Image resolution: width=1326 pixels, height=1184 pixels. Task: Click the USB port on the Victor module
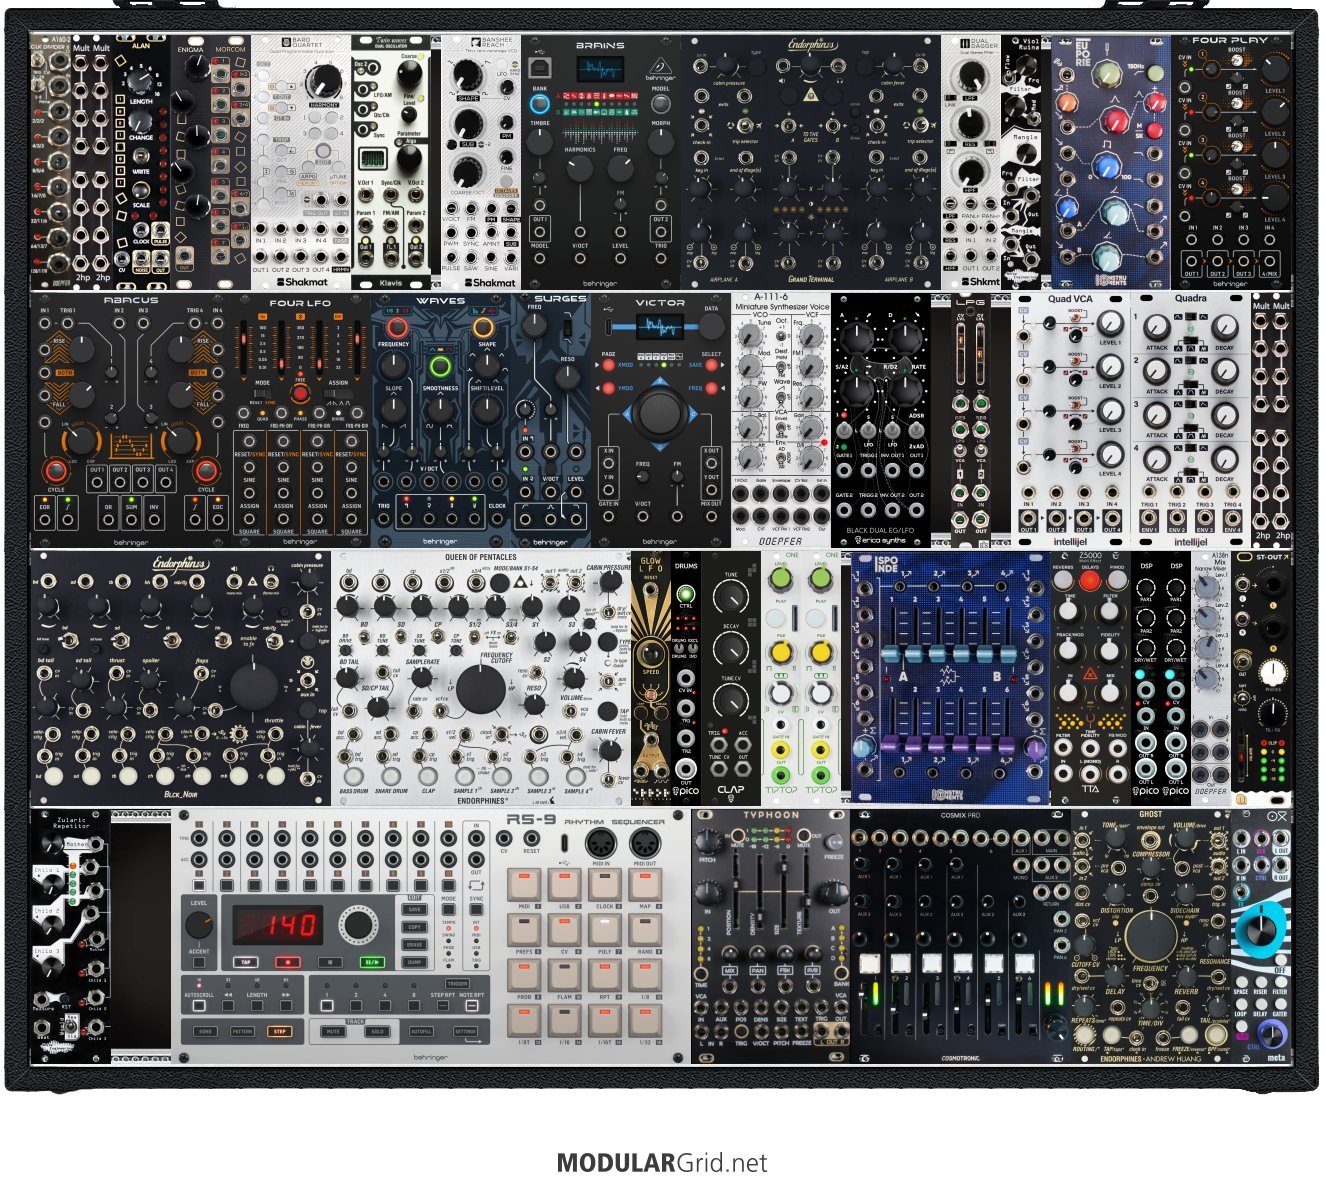(610, 327)
